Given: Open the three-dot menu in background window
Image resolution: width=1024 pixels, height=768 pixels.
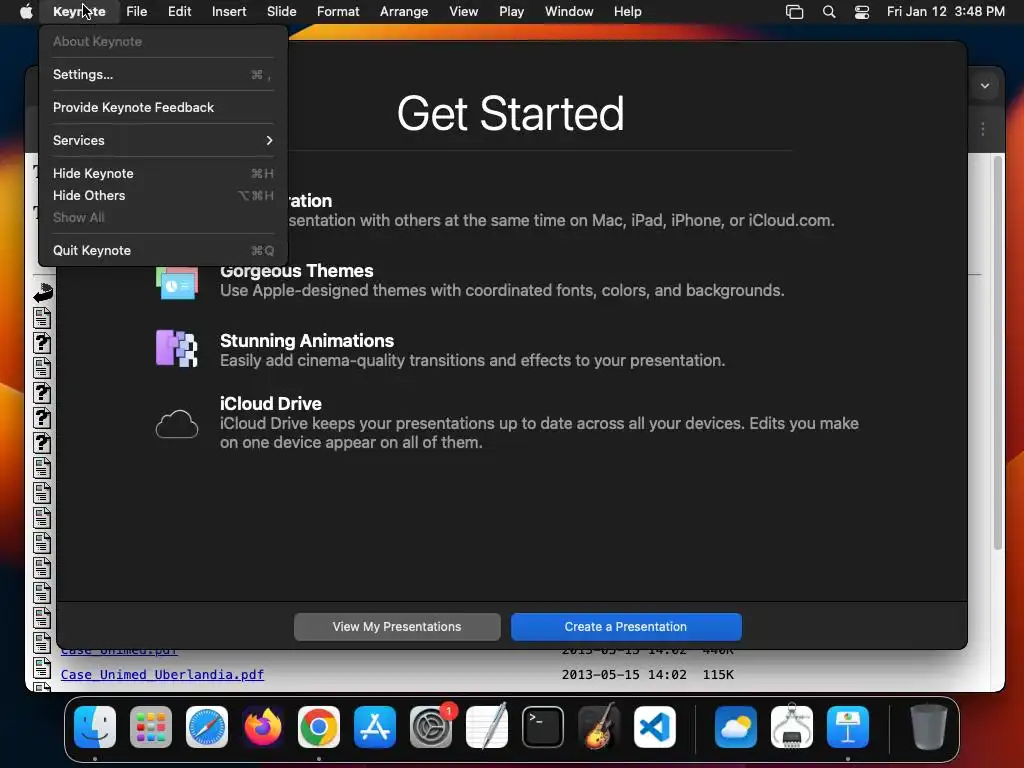Looking at the screenshot, I should (x=983, y=129).
